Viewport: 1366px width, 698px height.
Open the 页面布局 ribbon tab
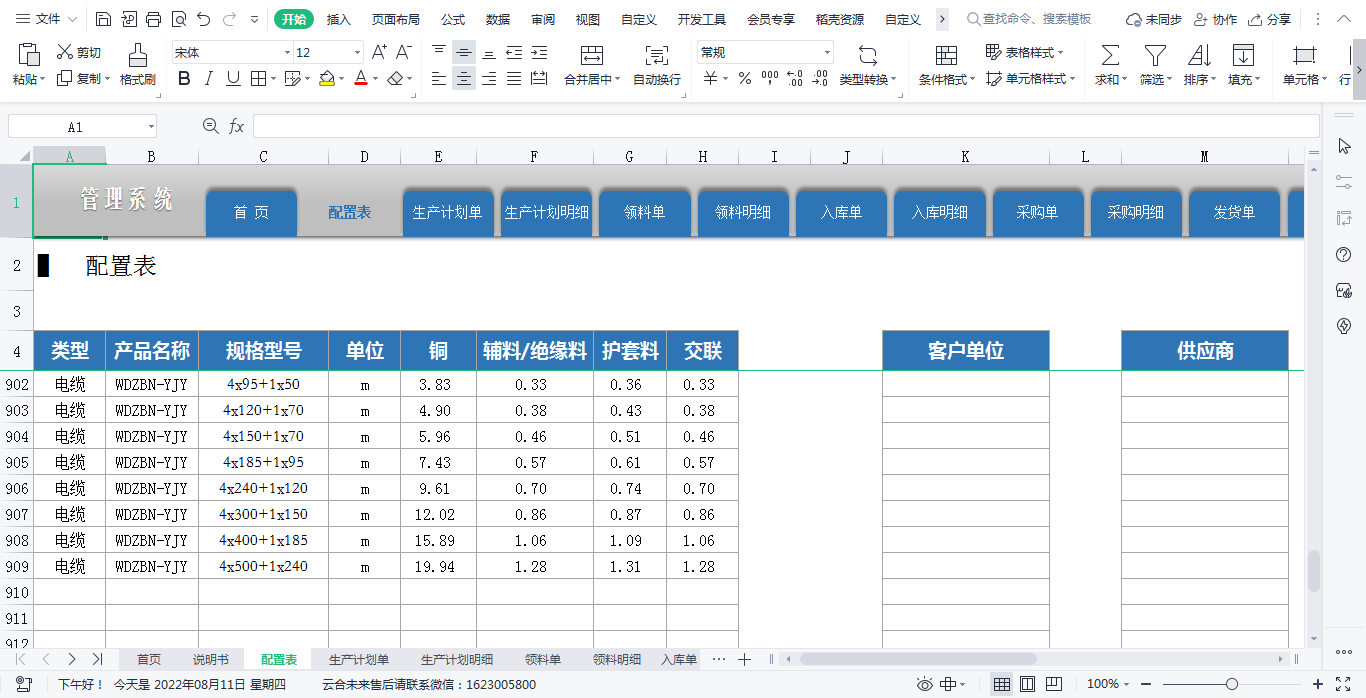point(396,19)
